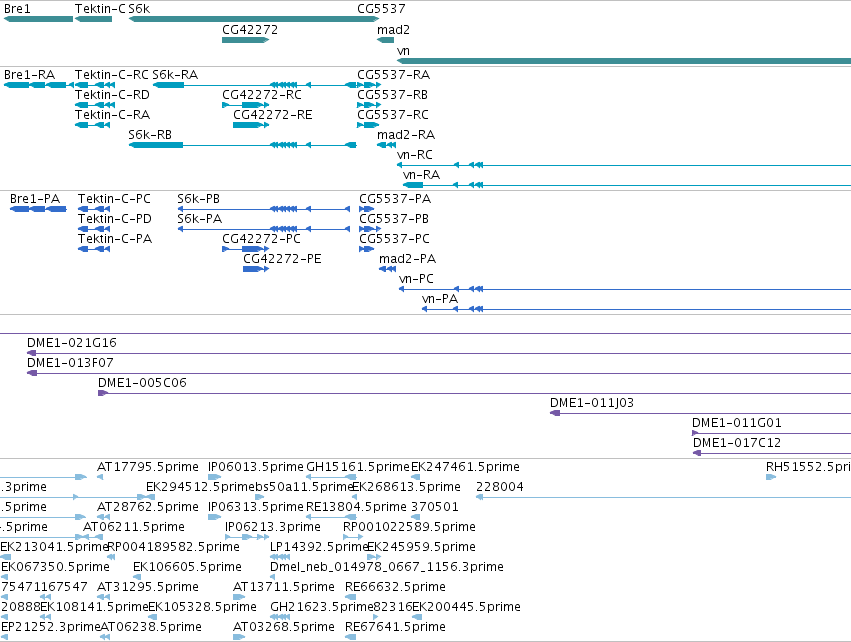Select the vn gene bar
The image size is (851, 642).
click(624, 61)
